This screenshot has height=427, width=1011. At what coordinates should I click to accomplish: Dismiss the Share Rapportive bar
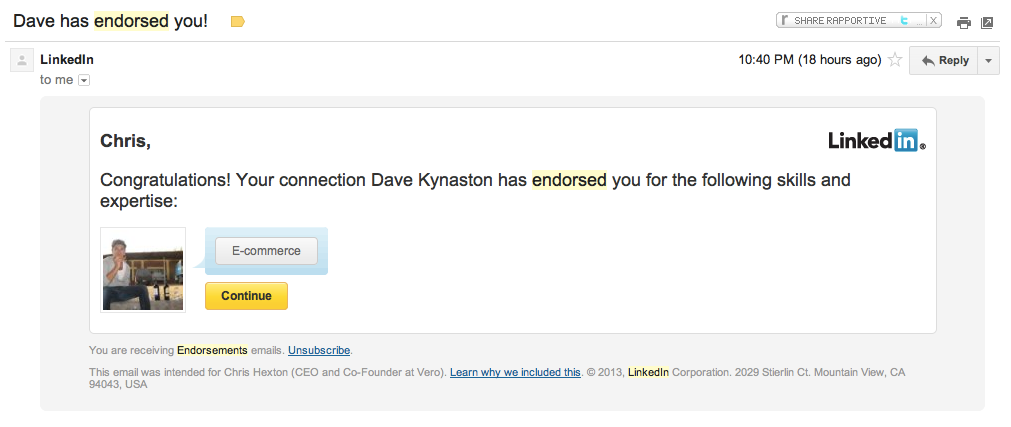pos(933,20)
